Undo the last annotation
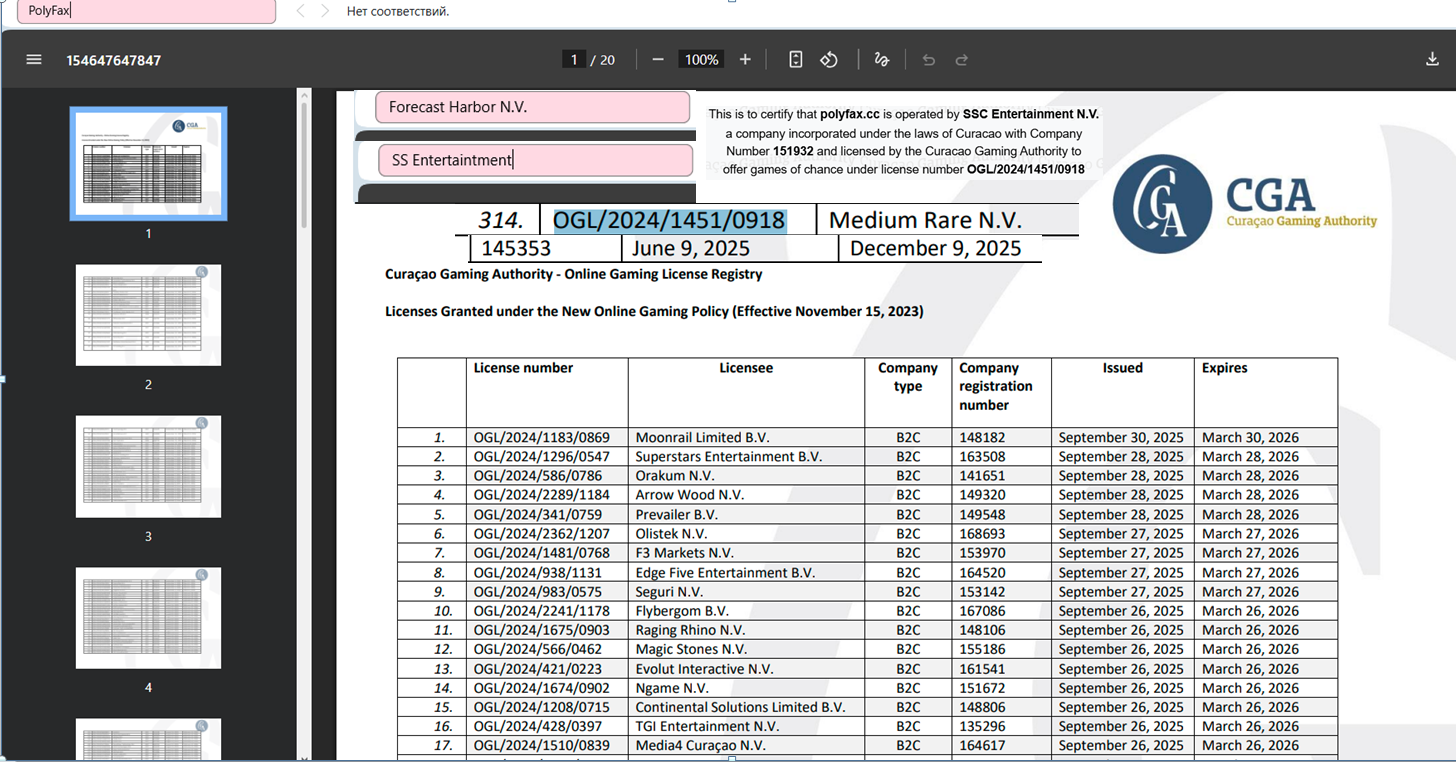The width and height of the screenshot is (1456, 762). tap(929, 59)
